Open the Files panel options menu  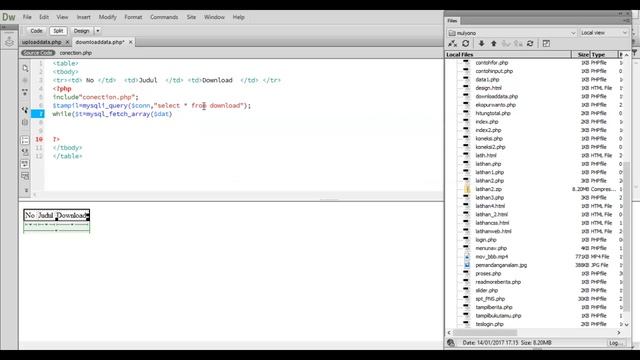click(627, 20)
